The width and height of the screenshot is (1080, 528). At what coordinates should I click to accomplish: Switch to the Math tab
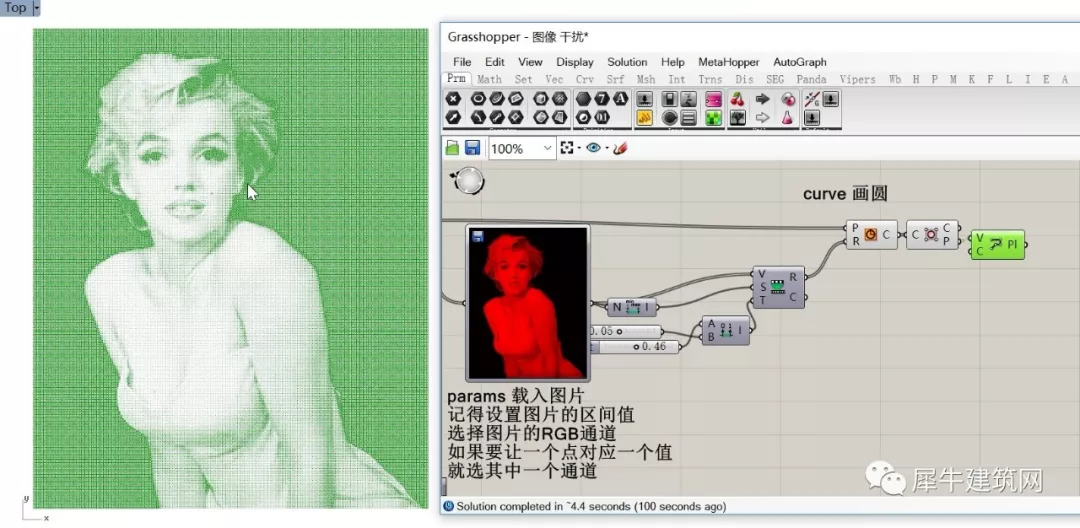coord(489,79)
